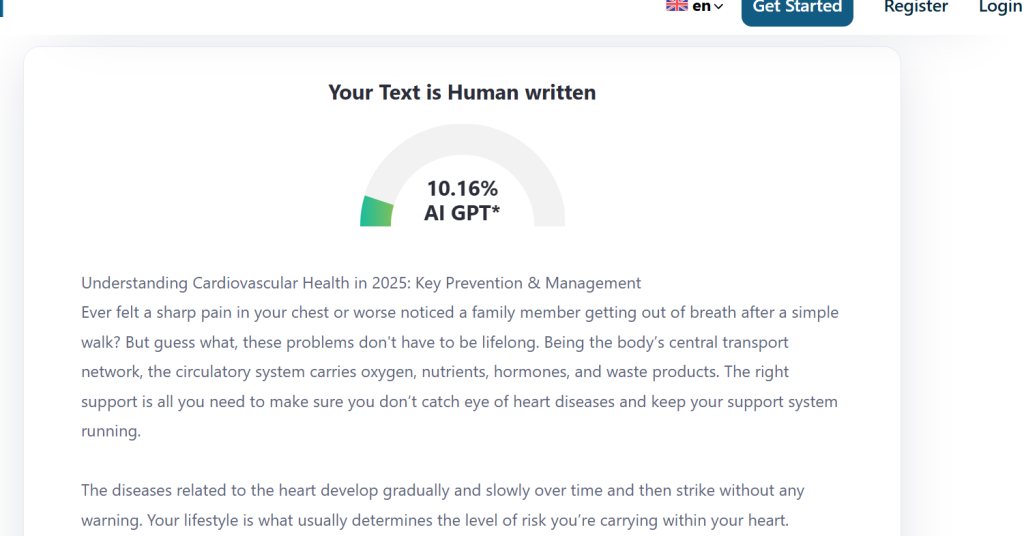Open the Register page link
This screenshot has height=536, width=1024.
click(x=915, y=7)
